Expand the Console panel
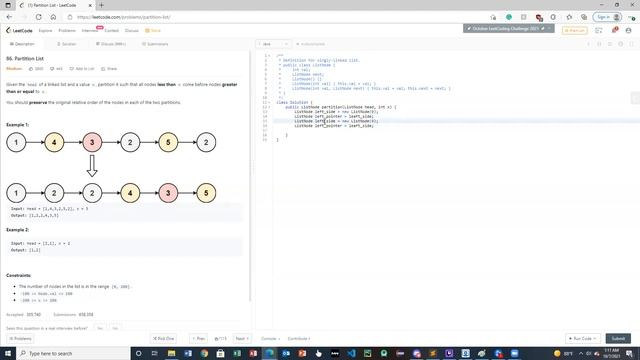640x360 pixels. [x=270, y=338]
